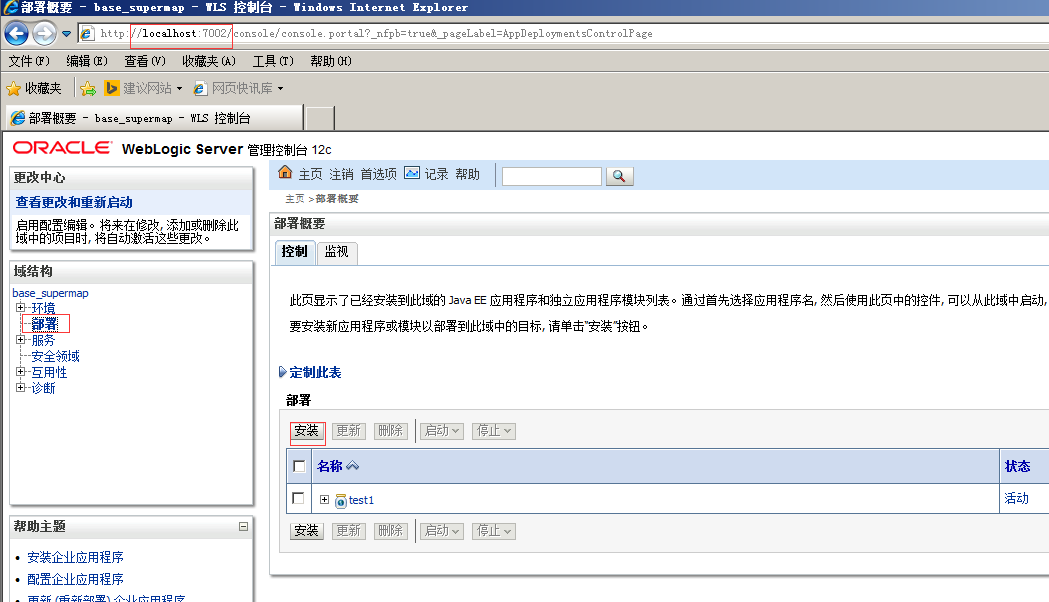The image size is (1049, 602).
Task: Select the 部署概要 browser tab
Action: point(155,118)
